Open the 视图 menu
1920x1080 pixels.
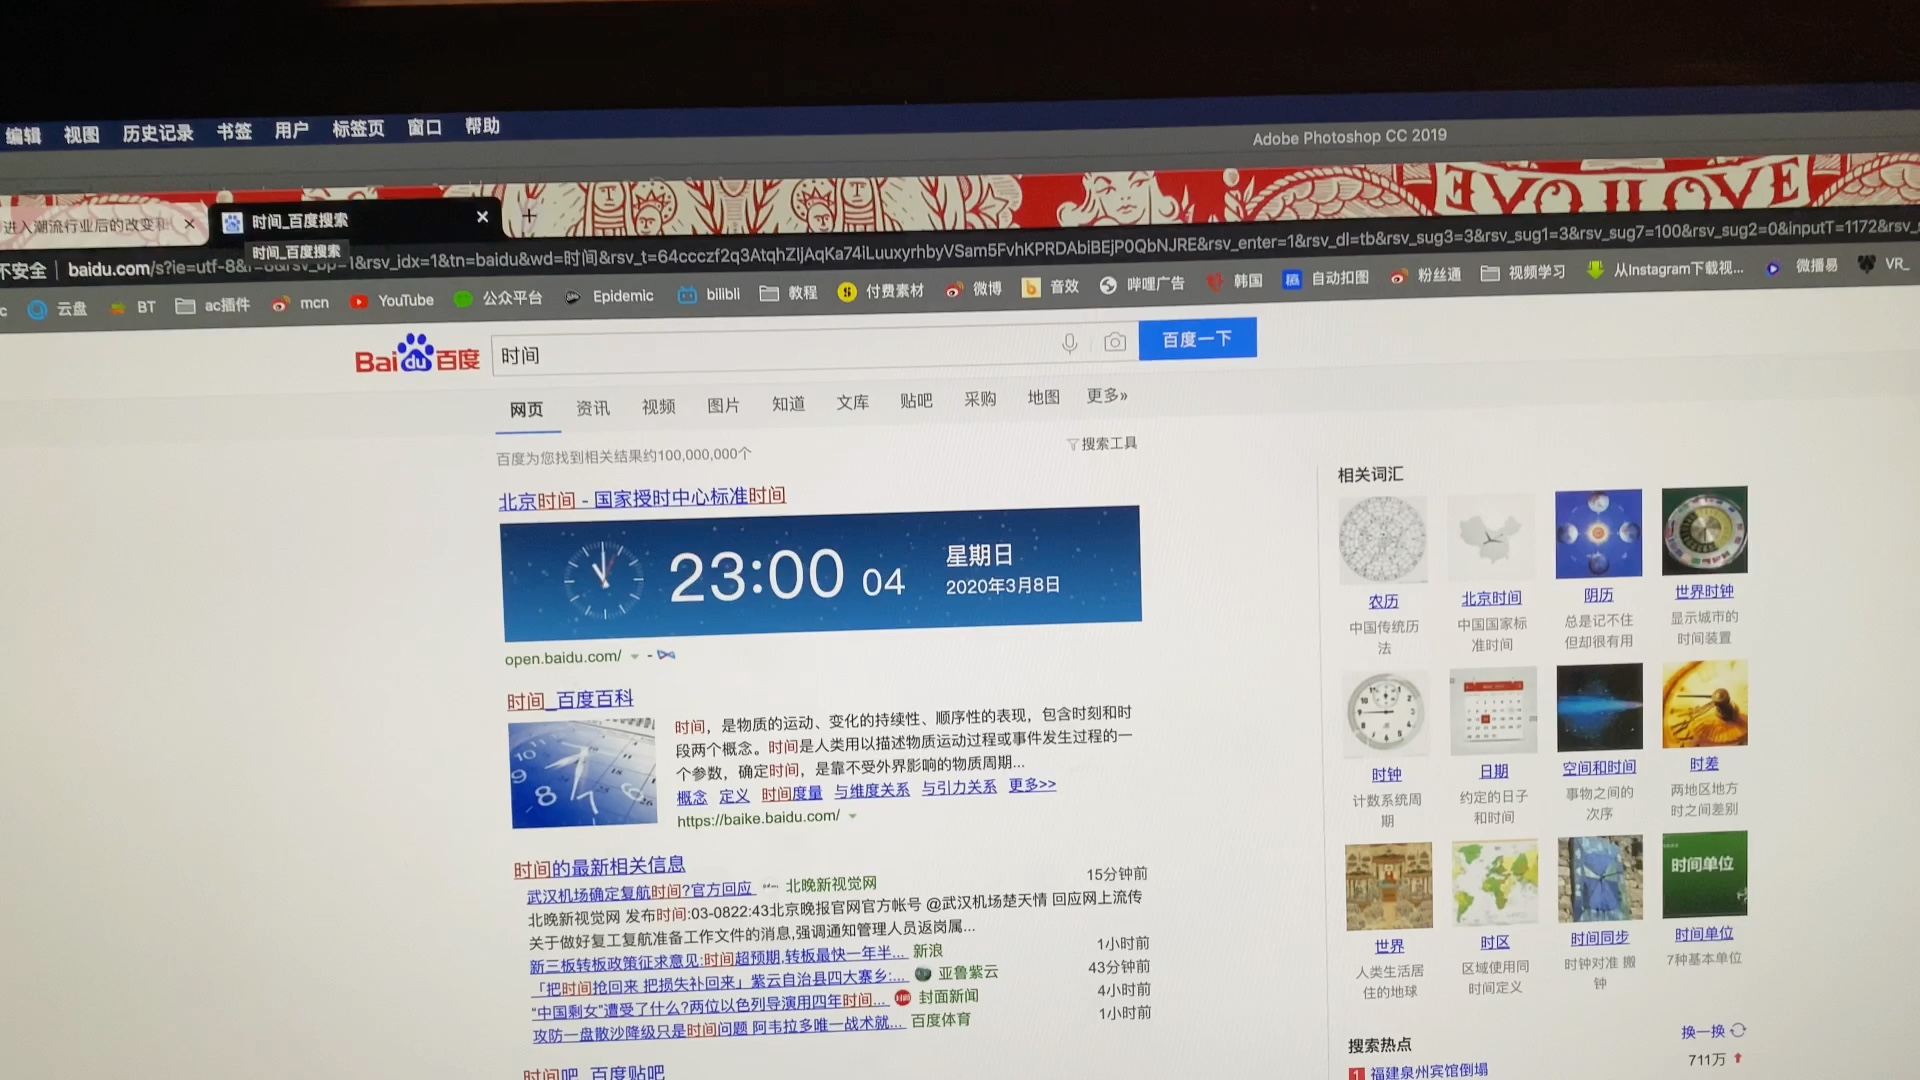(x=81, y=134)
